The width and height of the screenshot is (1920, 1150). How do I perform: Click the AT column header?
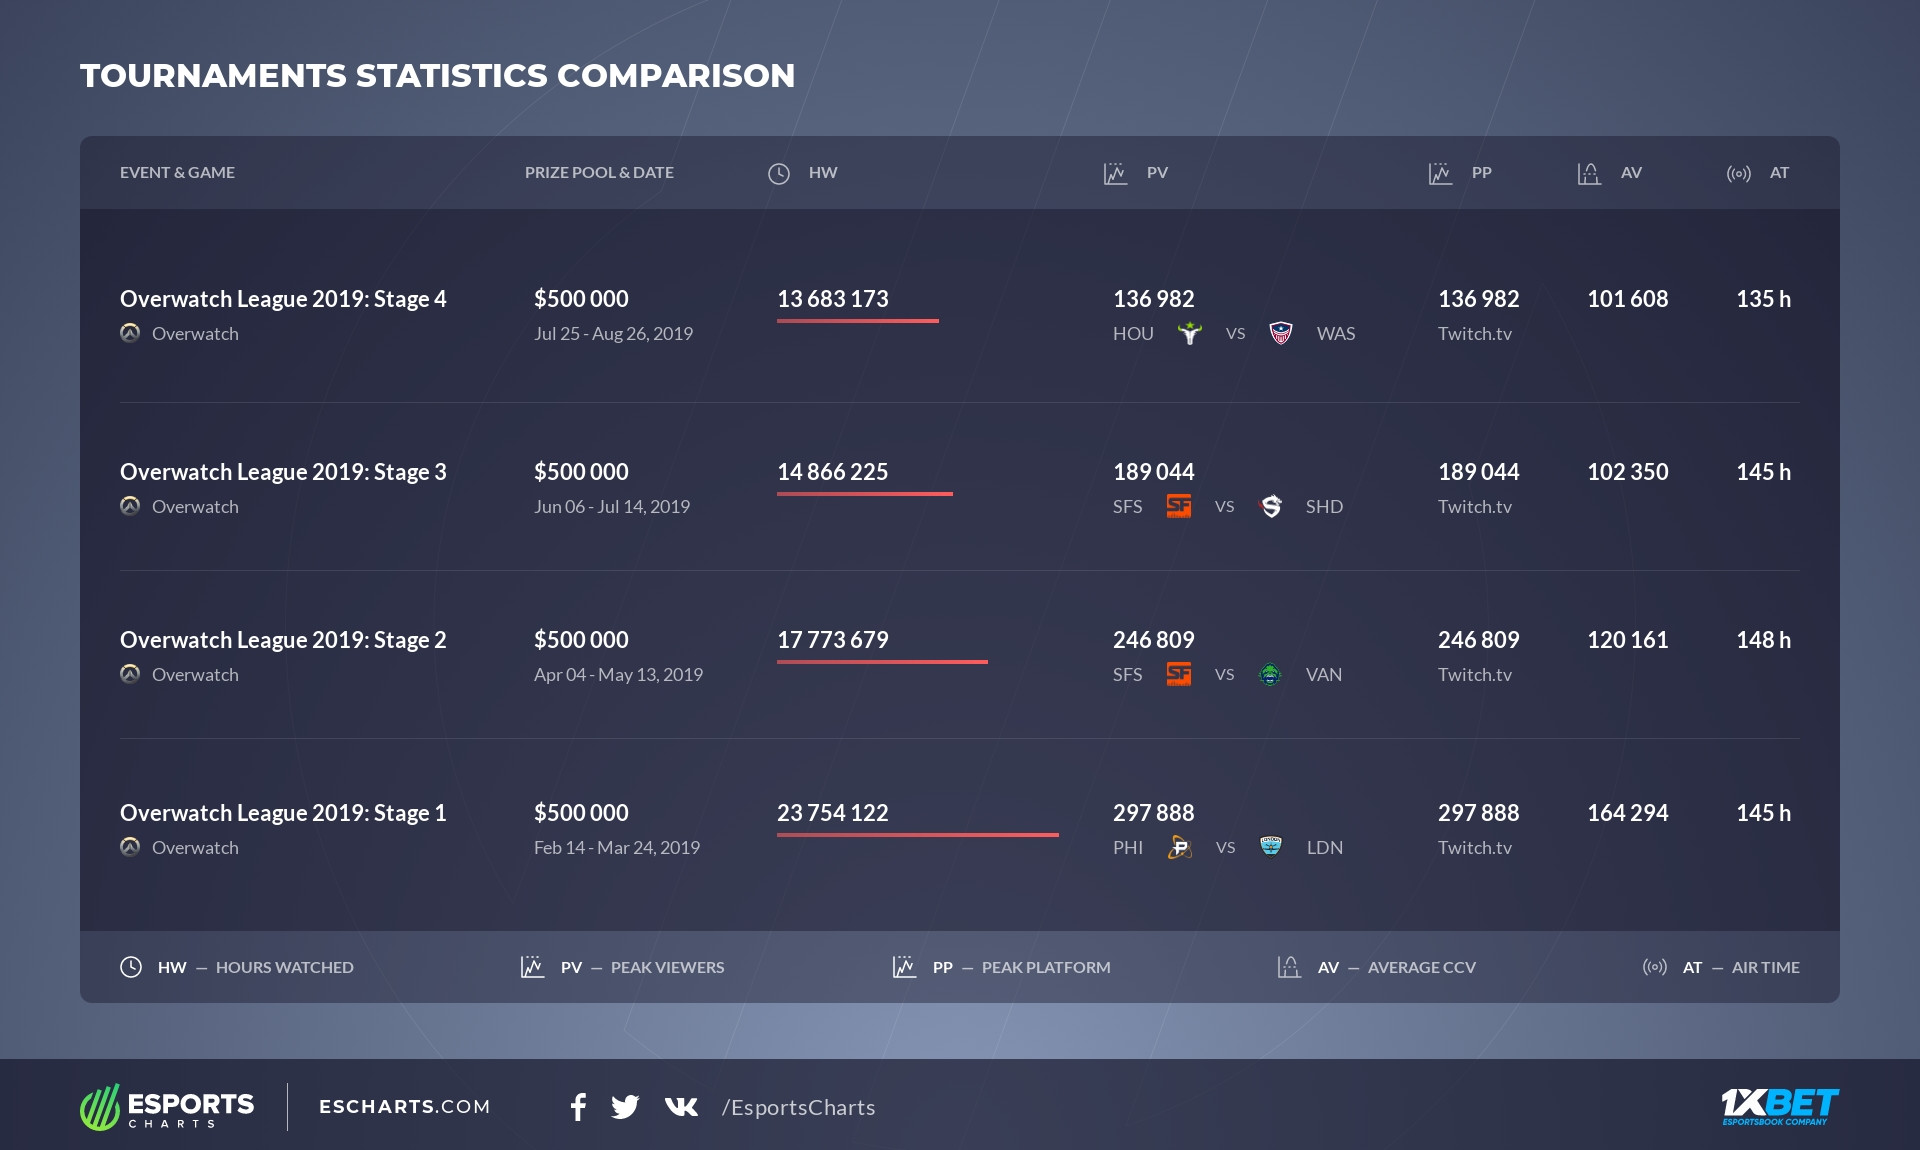tap(1779, 173)
